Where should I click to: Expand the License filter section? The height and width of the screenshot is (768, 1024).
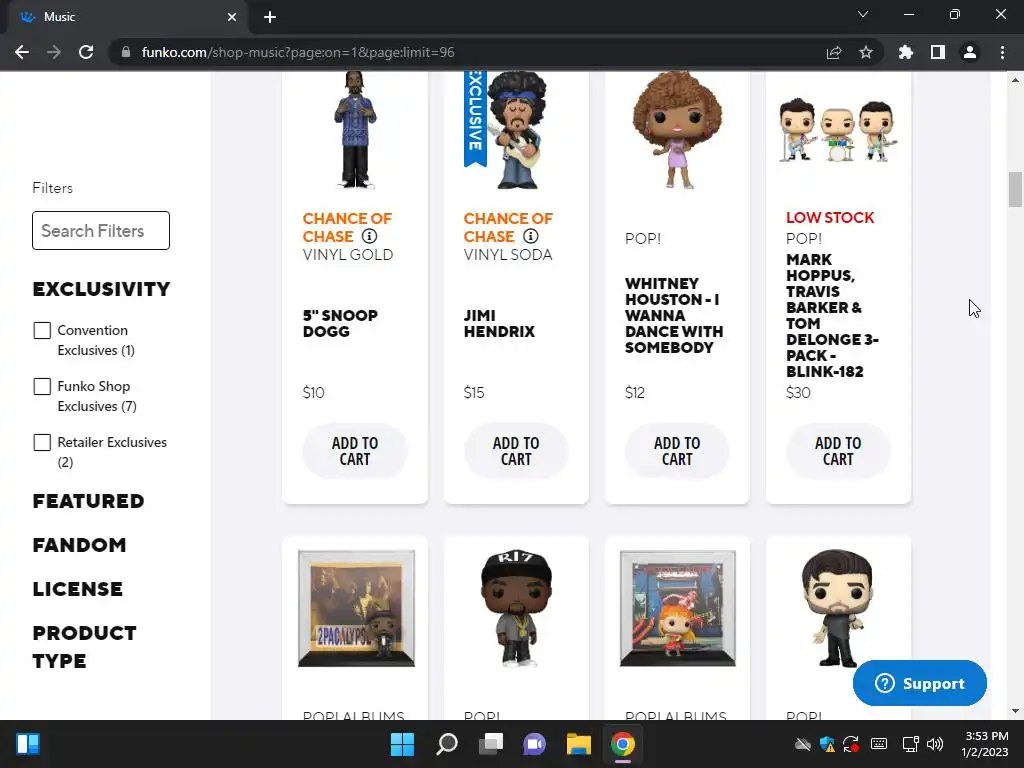(77, 589)
